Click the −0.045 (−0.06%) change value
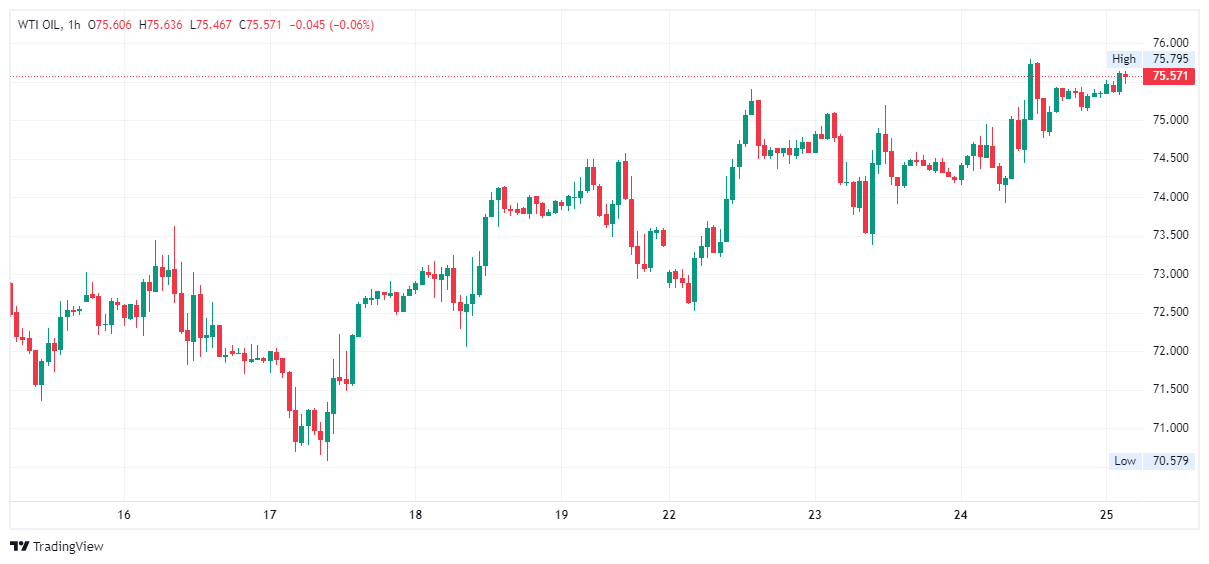Screen dimensions: 1209x564 (331, 24)
